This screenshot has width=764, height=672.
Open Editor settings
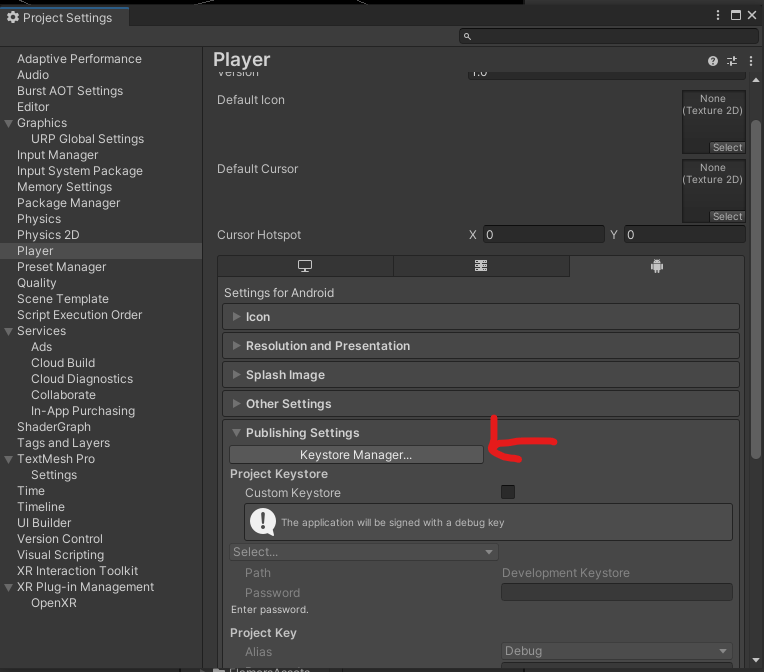pos(33,107)
